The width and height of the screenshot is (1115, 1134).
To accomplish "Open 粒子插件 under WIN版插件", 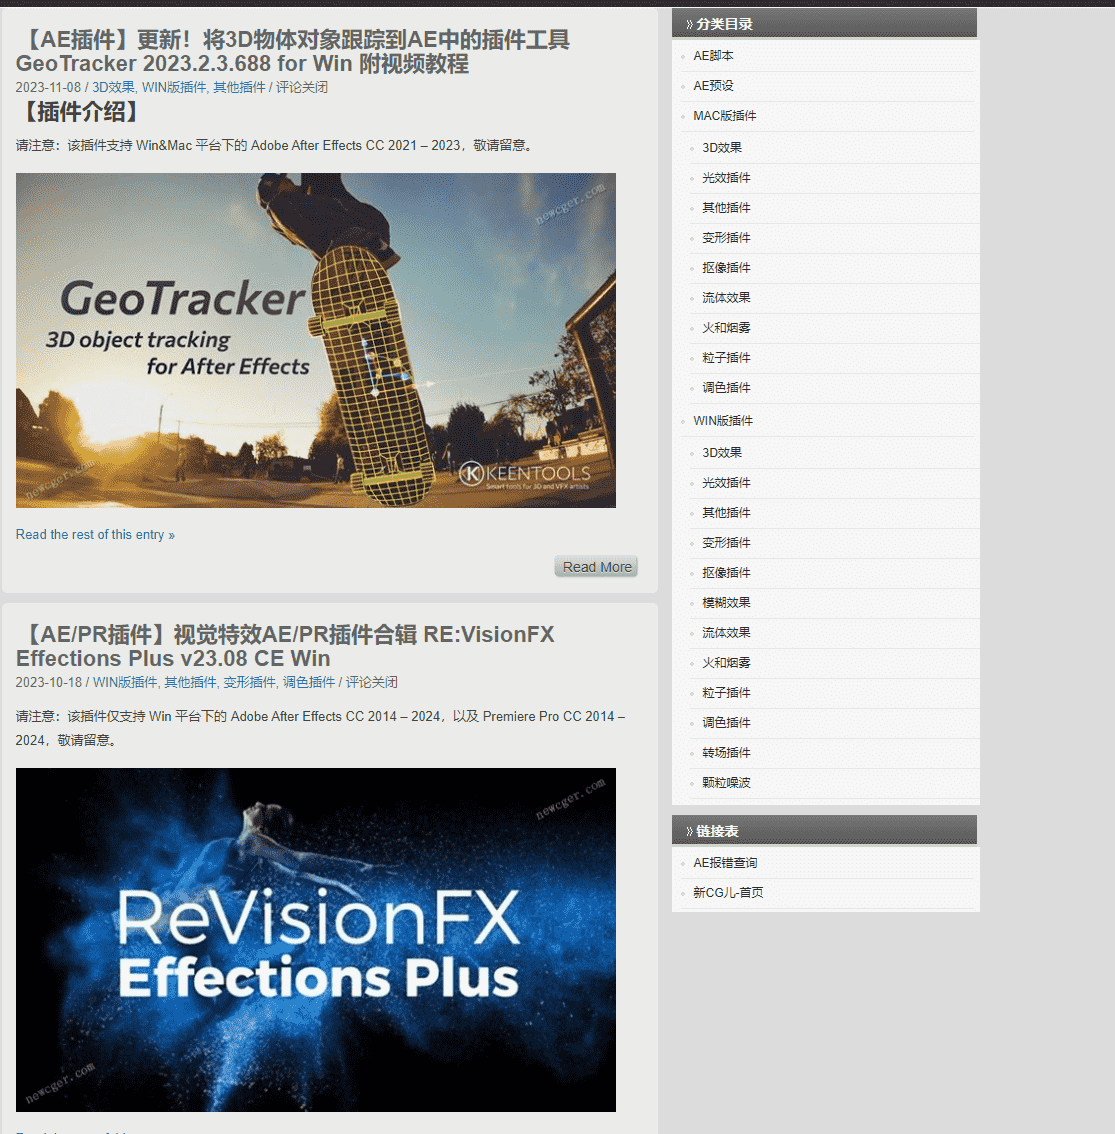I will point(726,693).
